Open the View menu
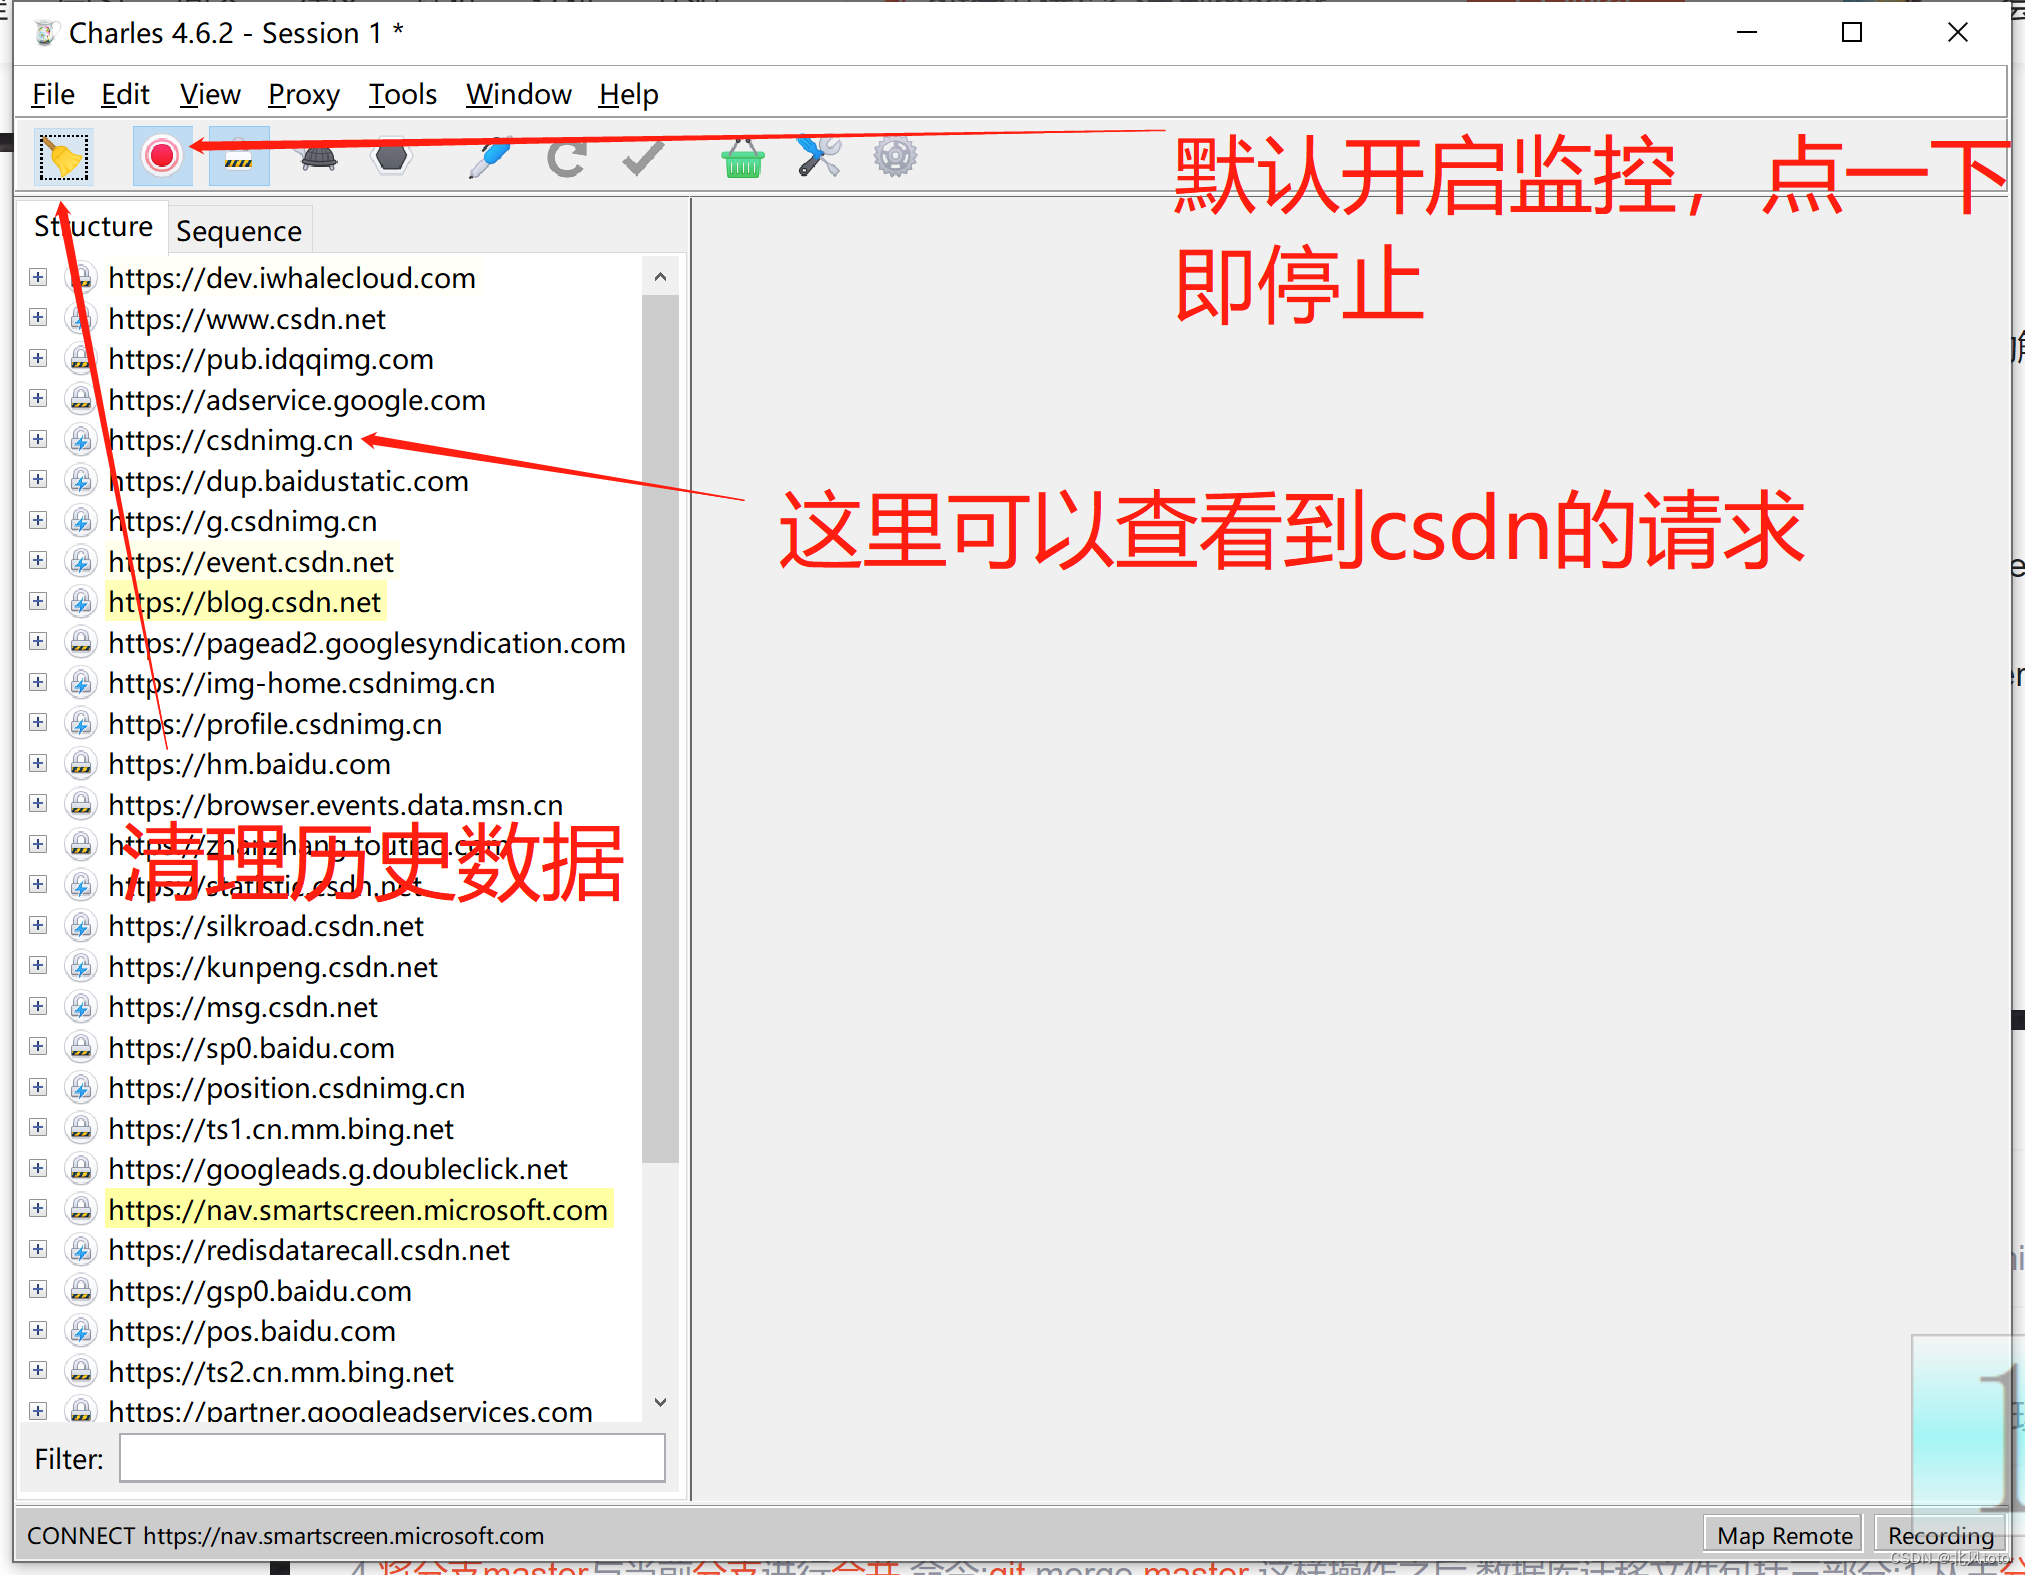 (210, 94)
